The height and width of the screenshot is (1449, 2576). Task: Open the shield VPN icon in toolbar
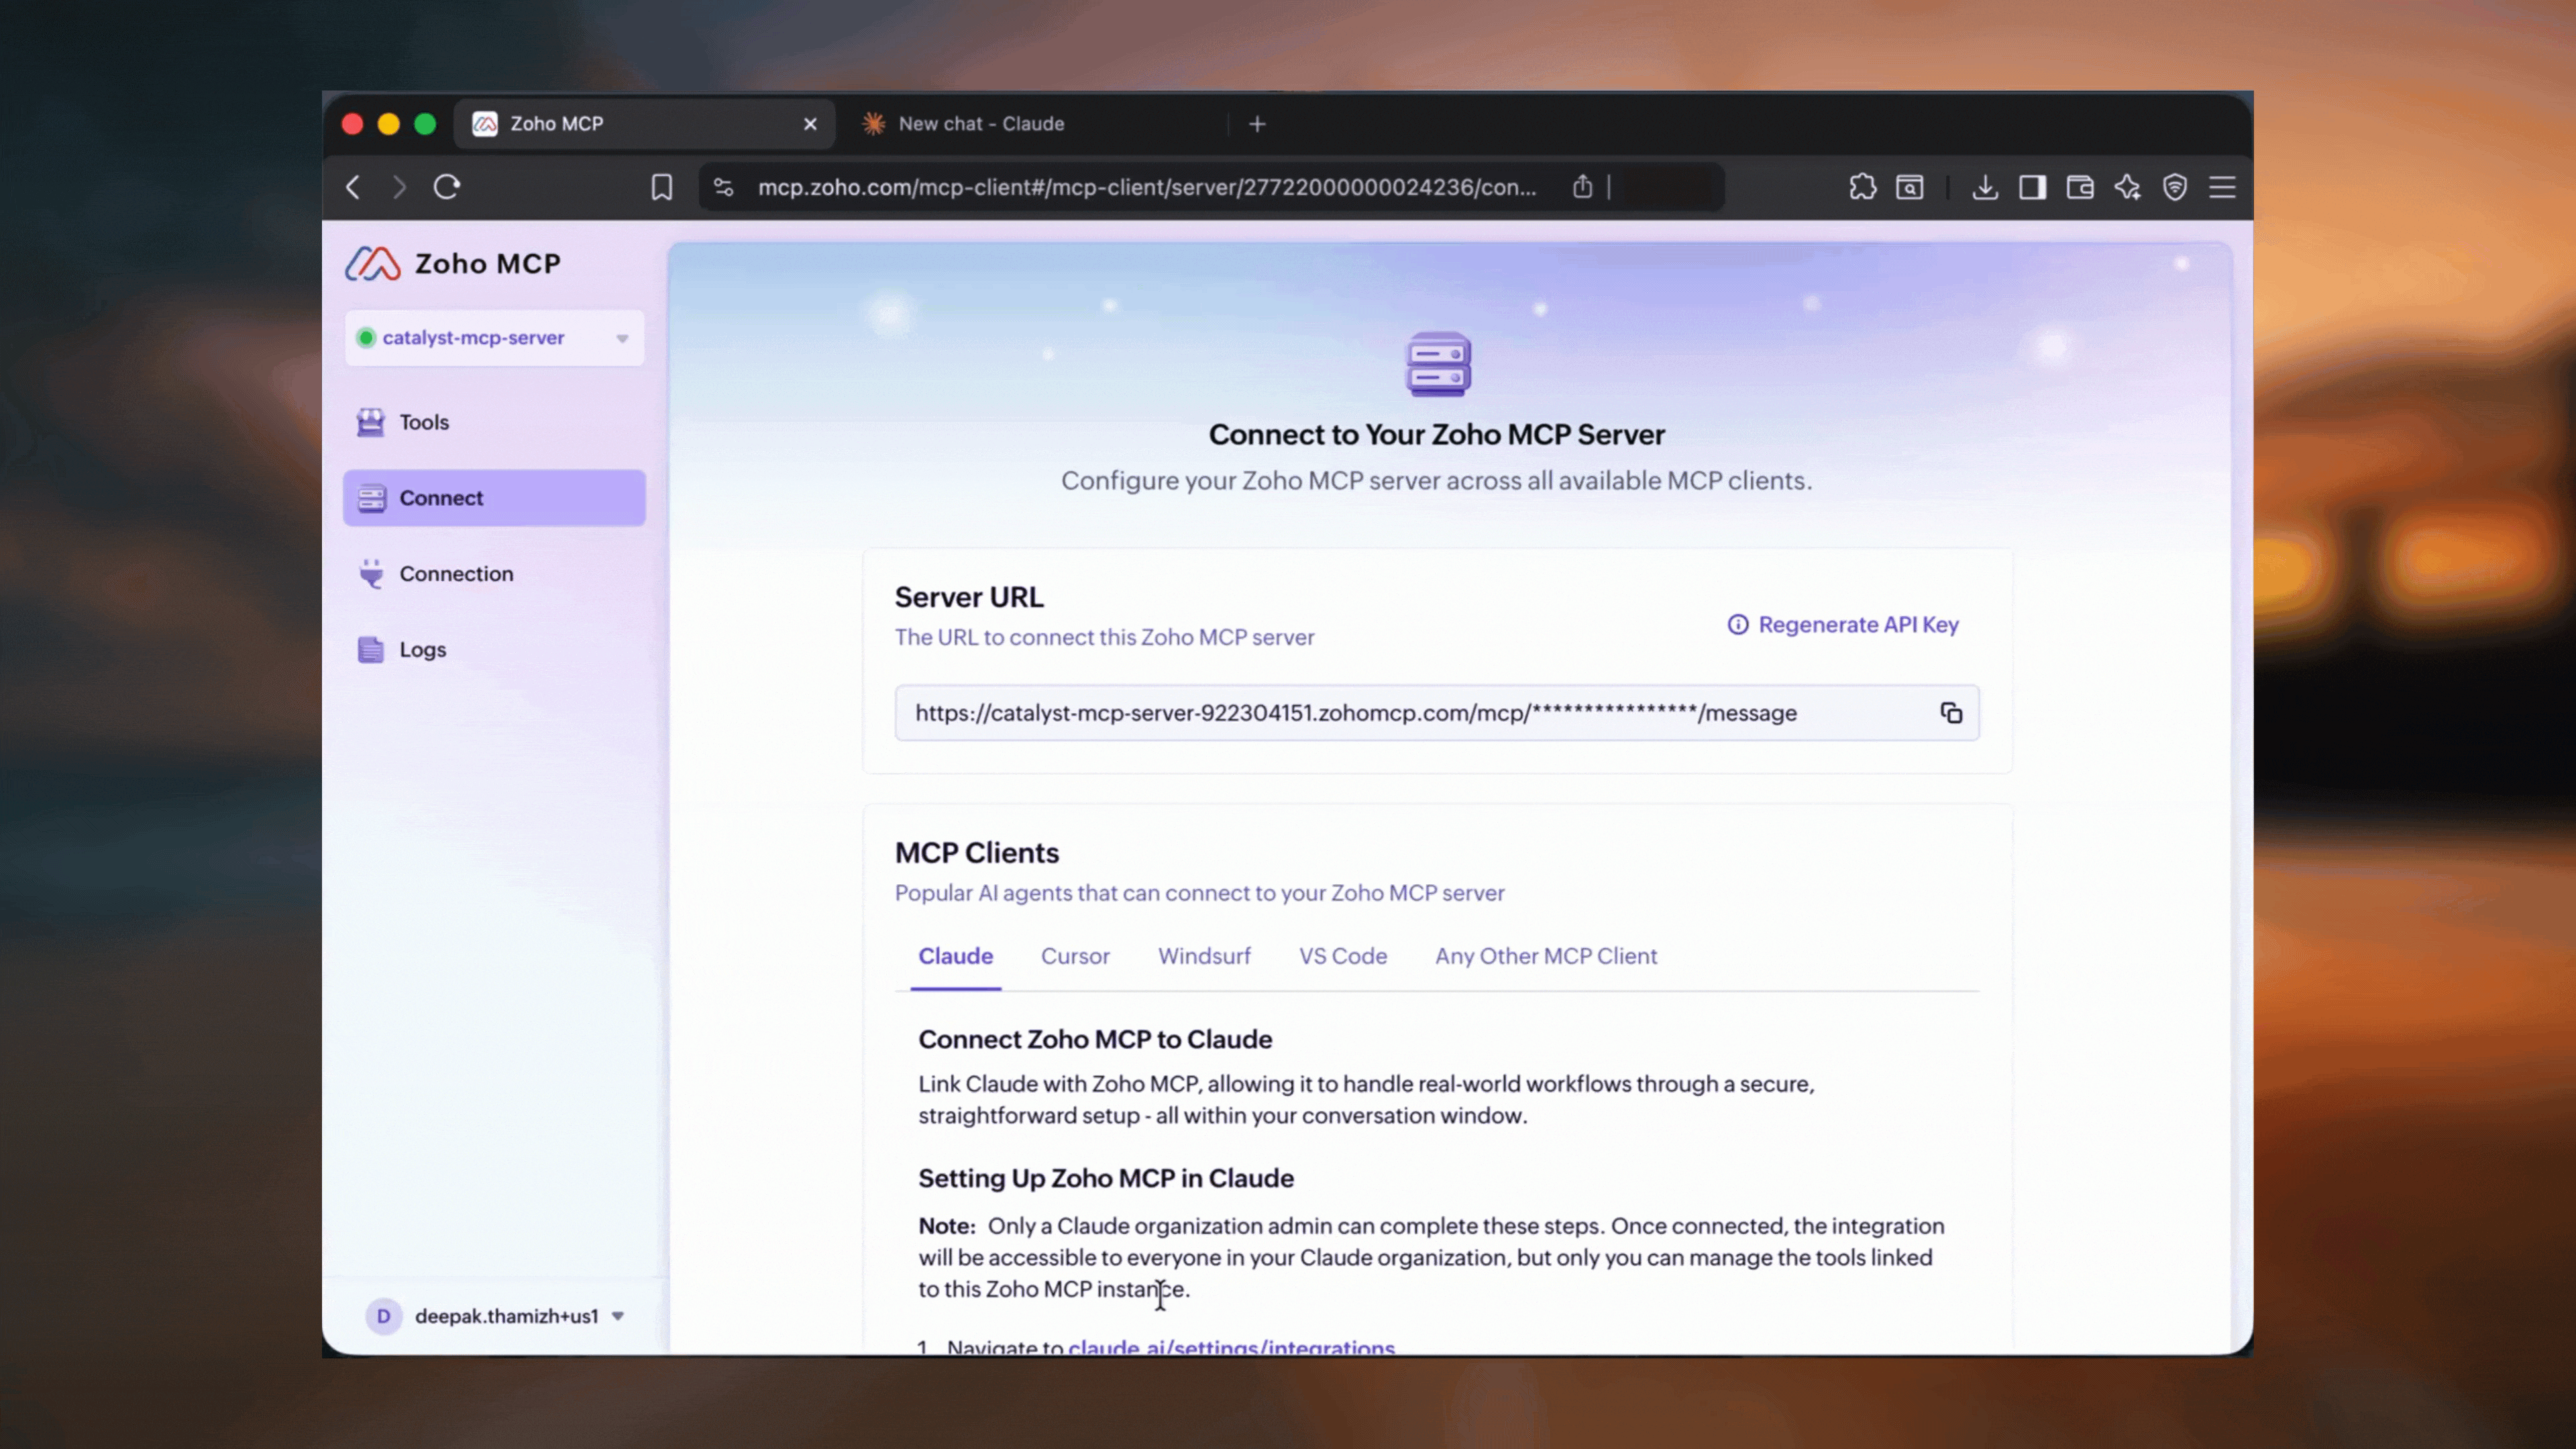pos(2175,187)
